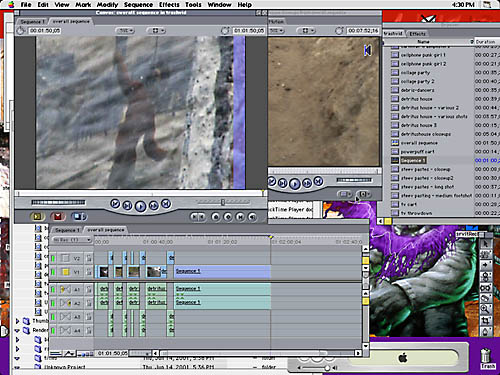Collapse the Render folder in Finder list
Image resolution: width=500 pixels, height=375 pixels.
point(17,330)
